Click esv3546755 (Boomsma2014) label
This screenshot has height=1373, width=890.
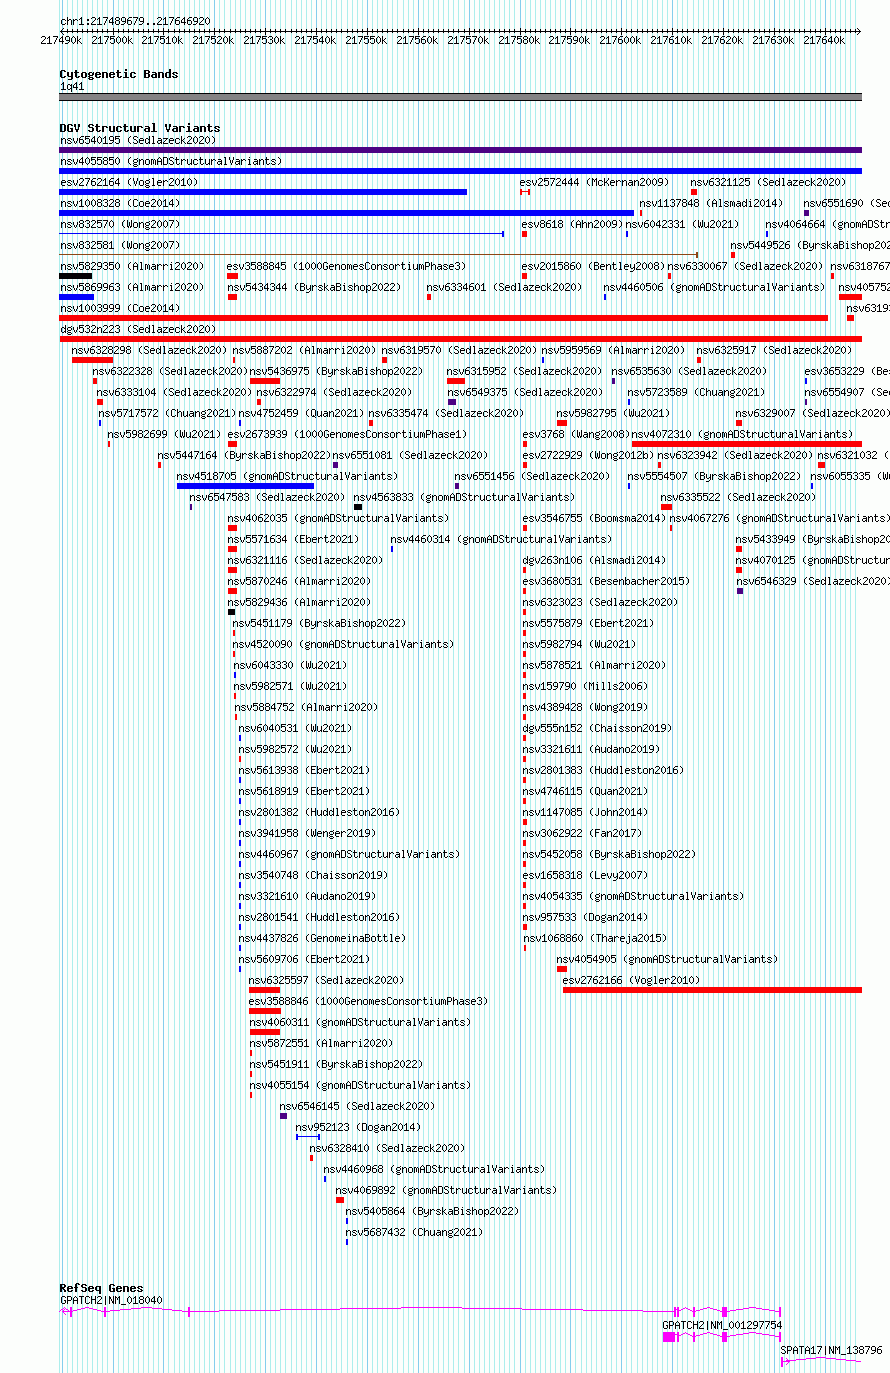593,518
